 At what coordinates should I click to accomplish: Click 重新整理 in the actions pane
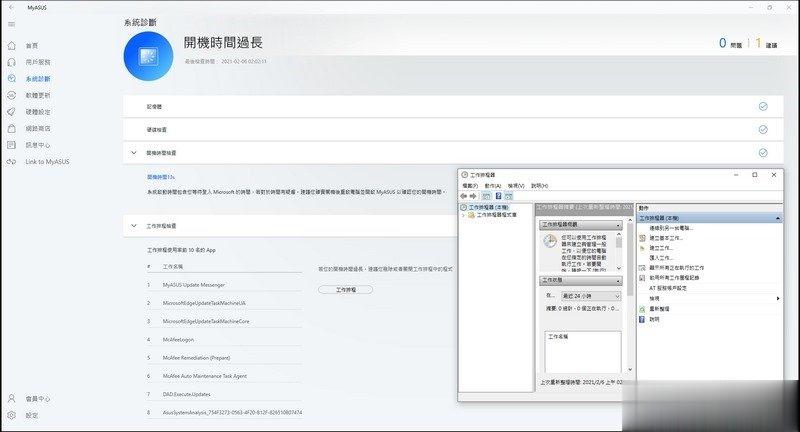click(x=659, y=309)
